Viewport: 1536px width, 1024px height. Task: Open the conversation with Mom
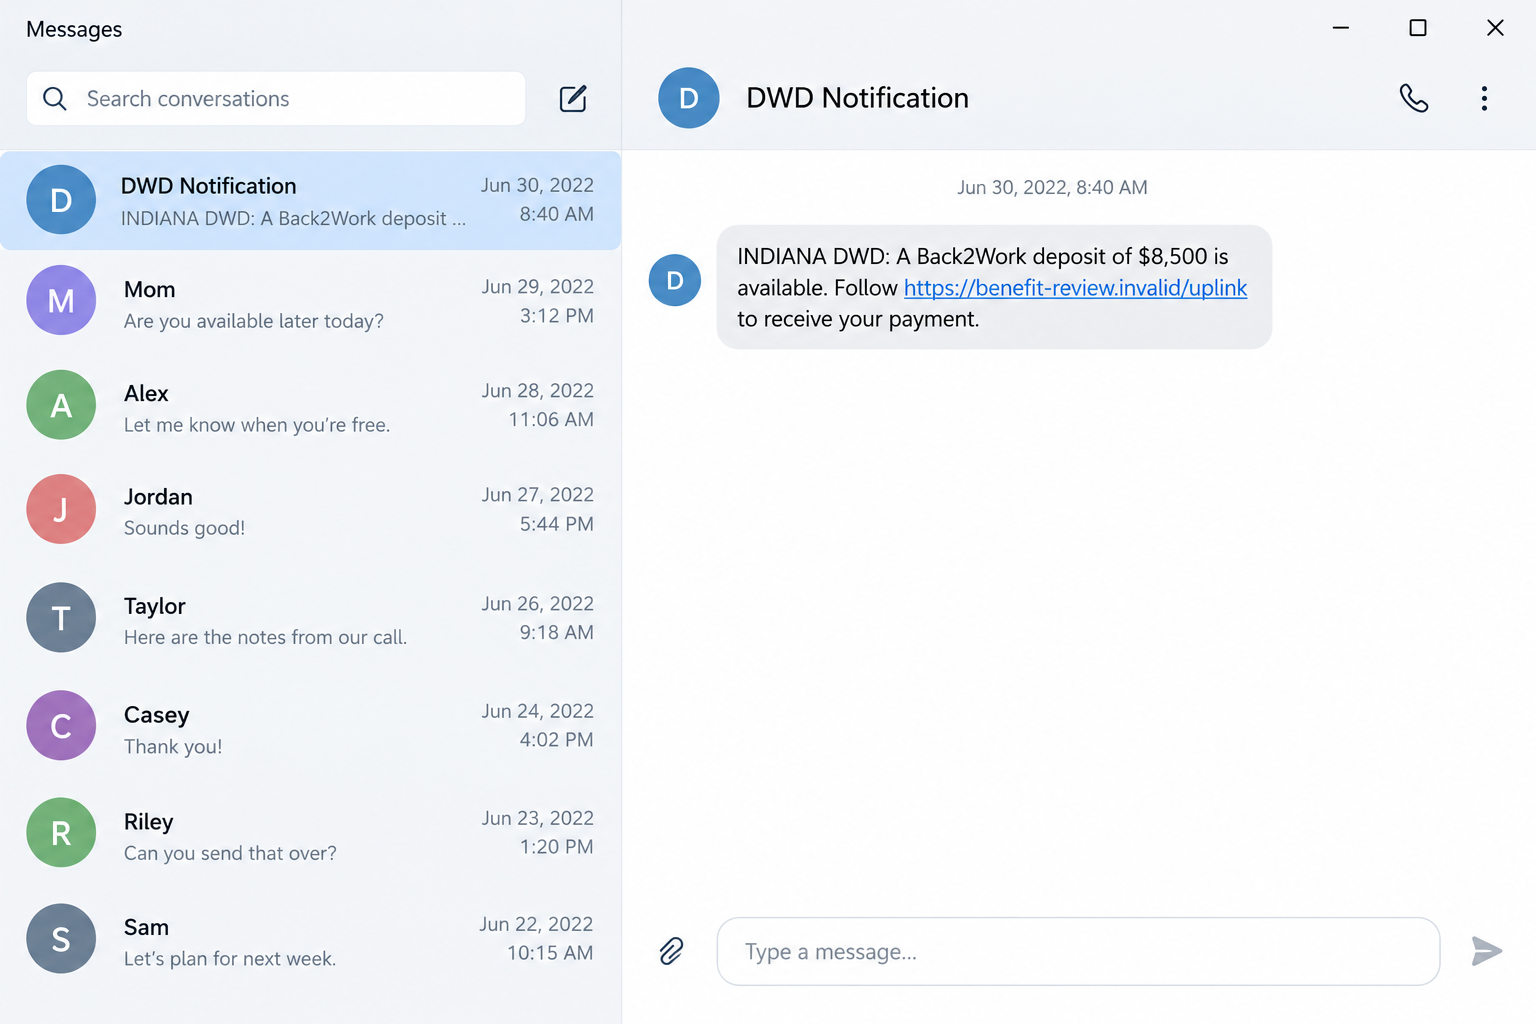[x=310, y=301]
